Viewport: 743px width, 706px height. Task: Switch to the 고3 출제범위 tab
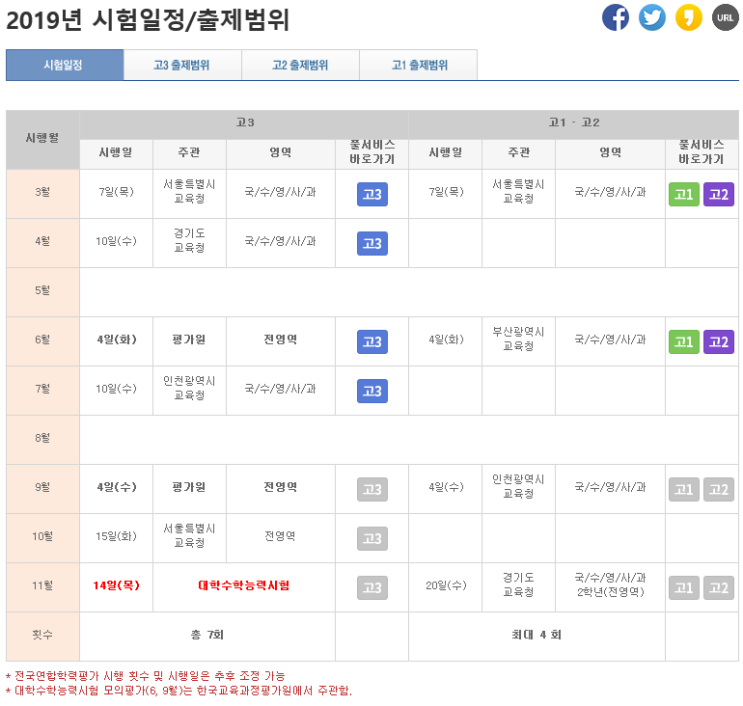click(182, 65)
